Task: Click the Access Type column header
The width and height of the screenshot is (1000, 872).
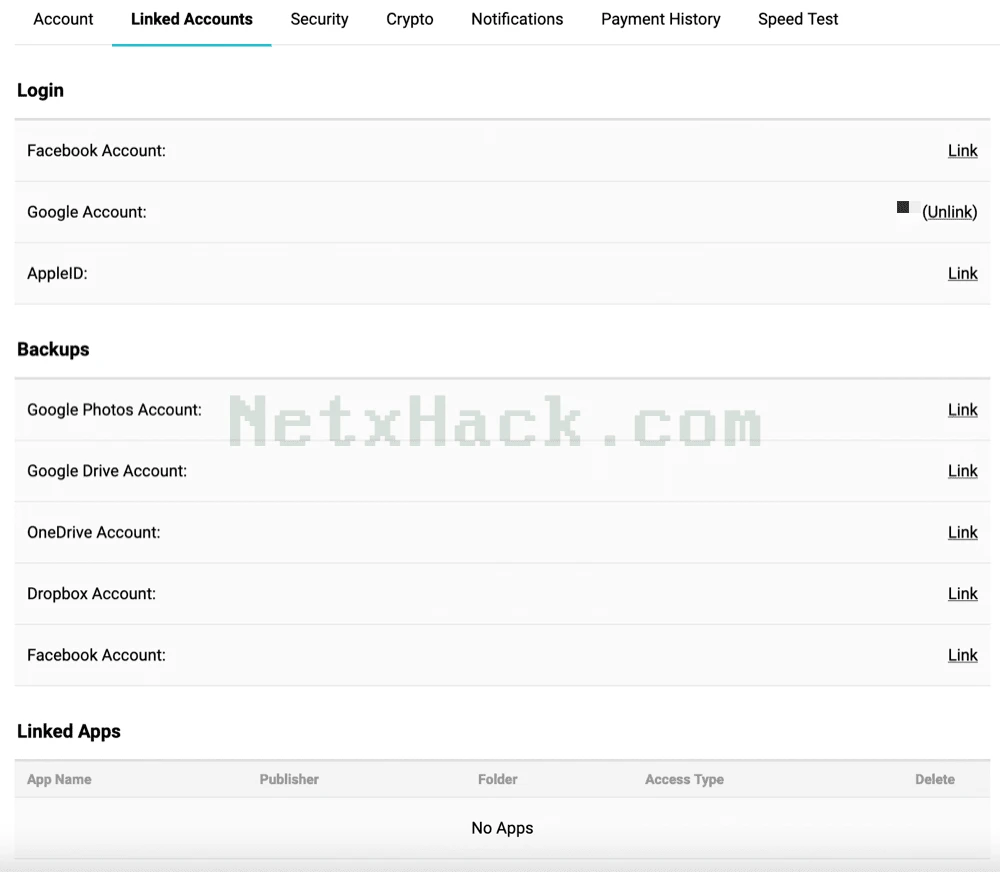Action: 684,779
